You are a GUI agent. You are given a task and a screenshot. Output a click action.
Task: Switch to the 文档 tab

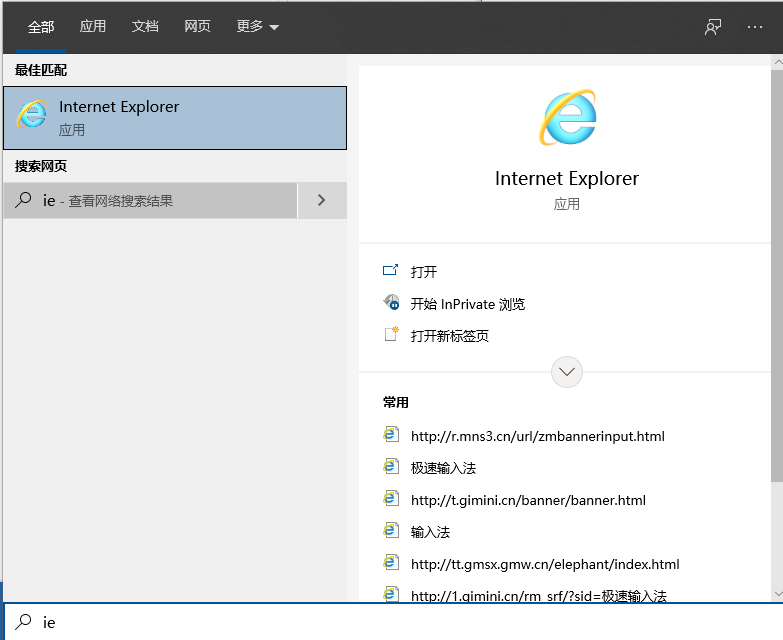(145, 27)
